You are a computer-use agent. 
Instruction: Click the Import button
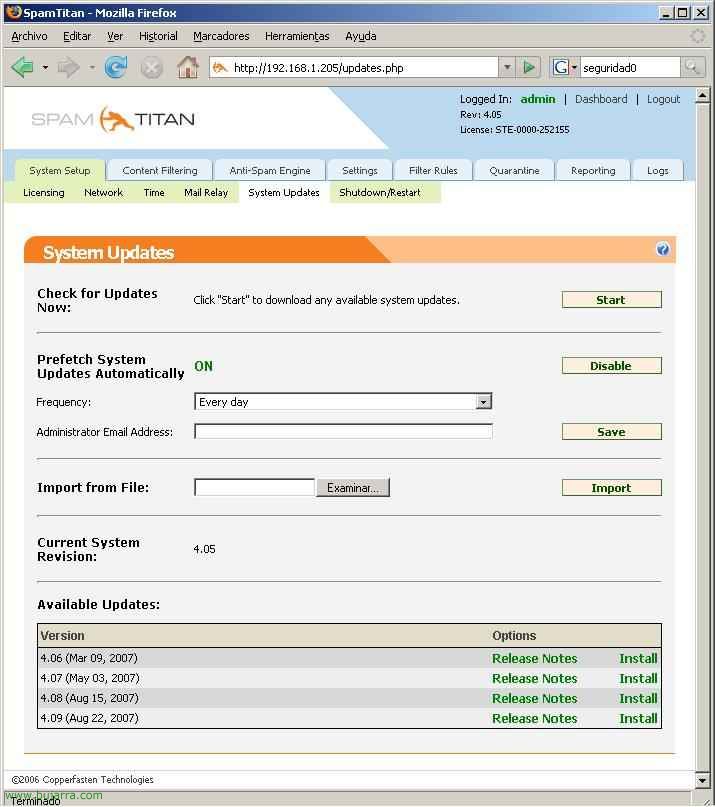pos(612,487)
